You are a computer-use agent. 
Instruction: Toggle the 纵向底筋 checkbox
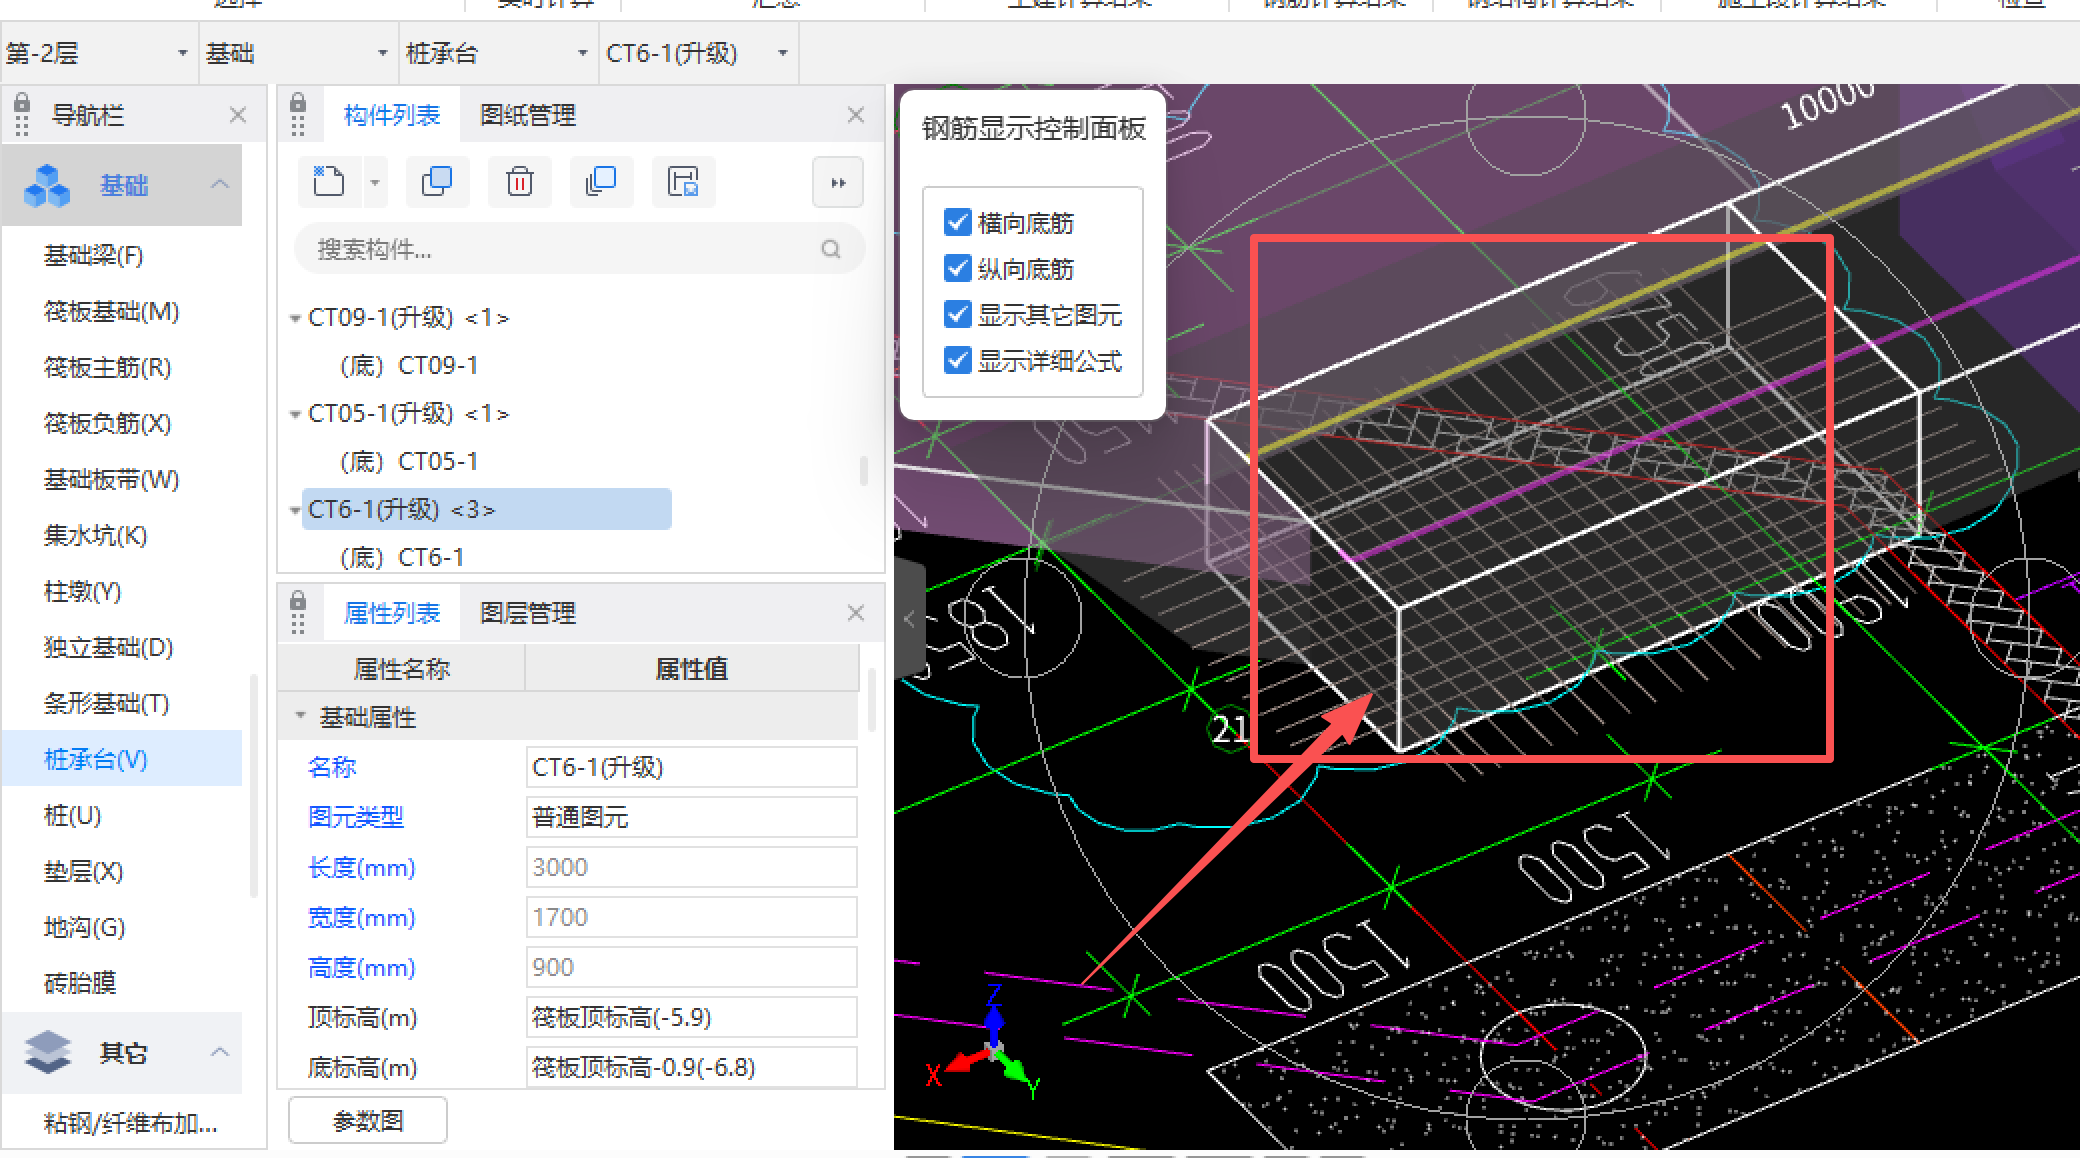click(957, 268)
